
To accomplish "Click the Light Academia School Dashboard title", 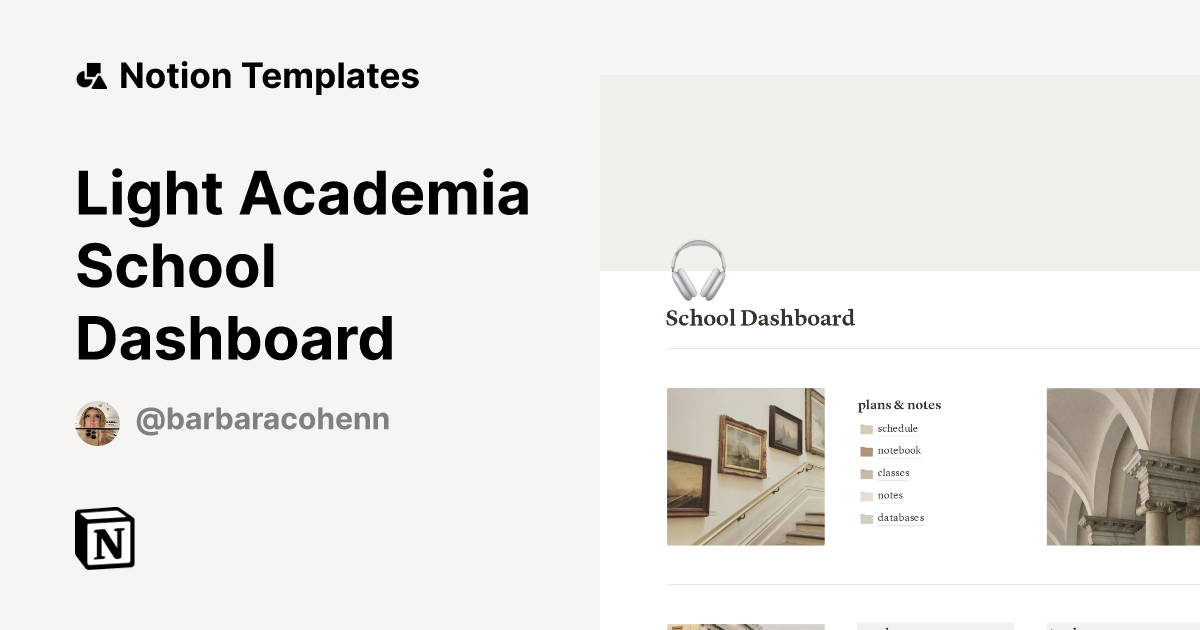I will (x=302, y=265).
